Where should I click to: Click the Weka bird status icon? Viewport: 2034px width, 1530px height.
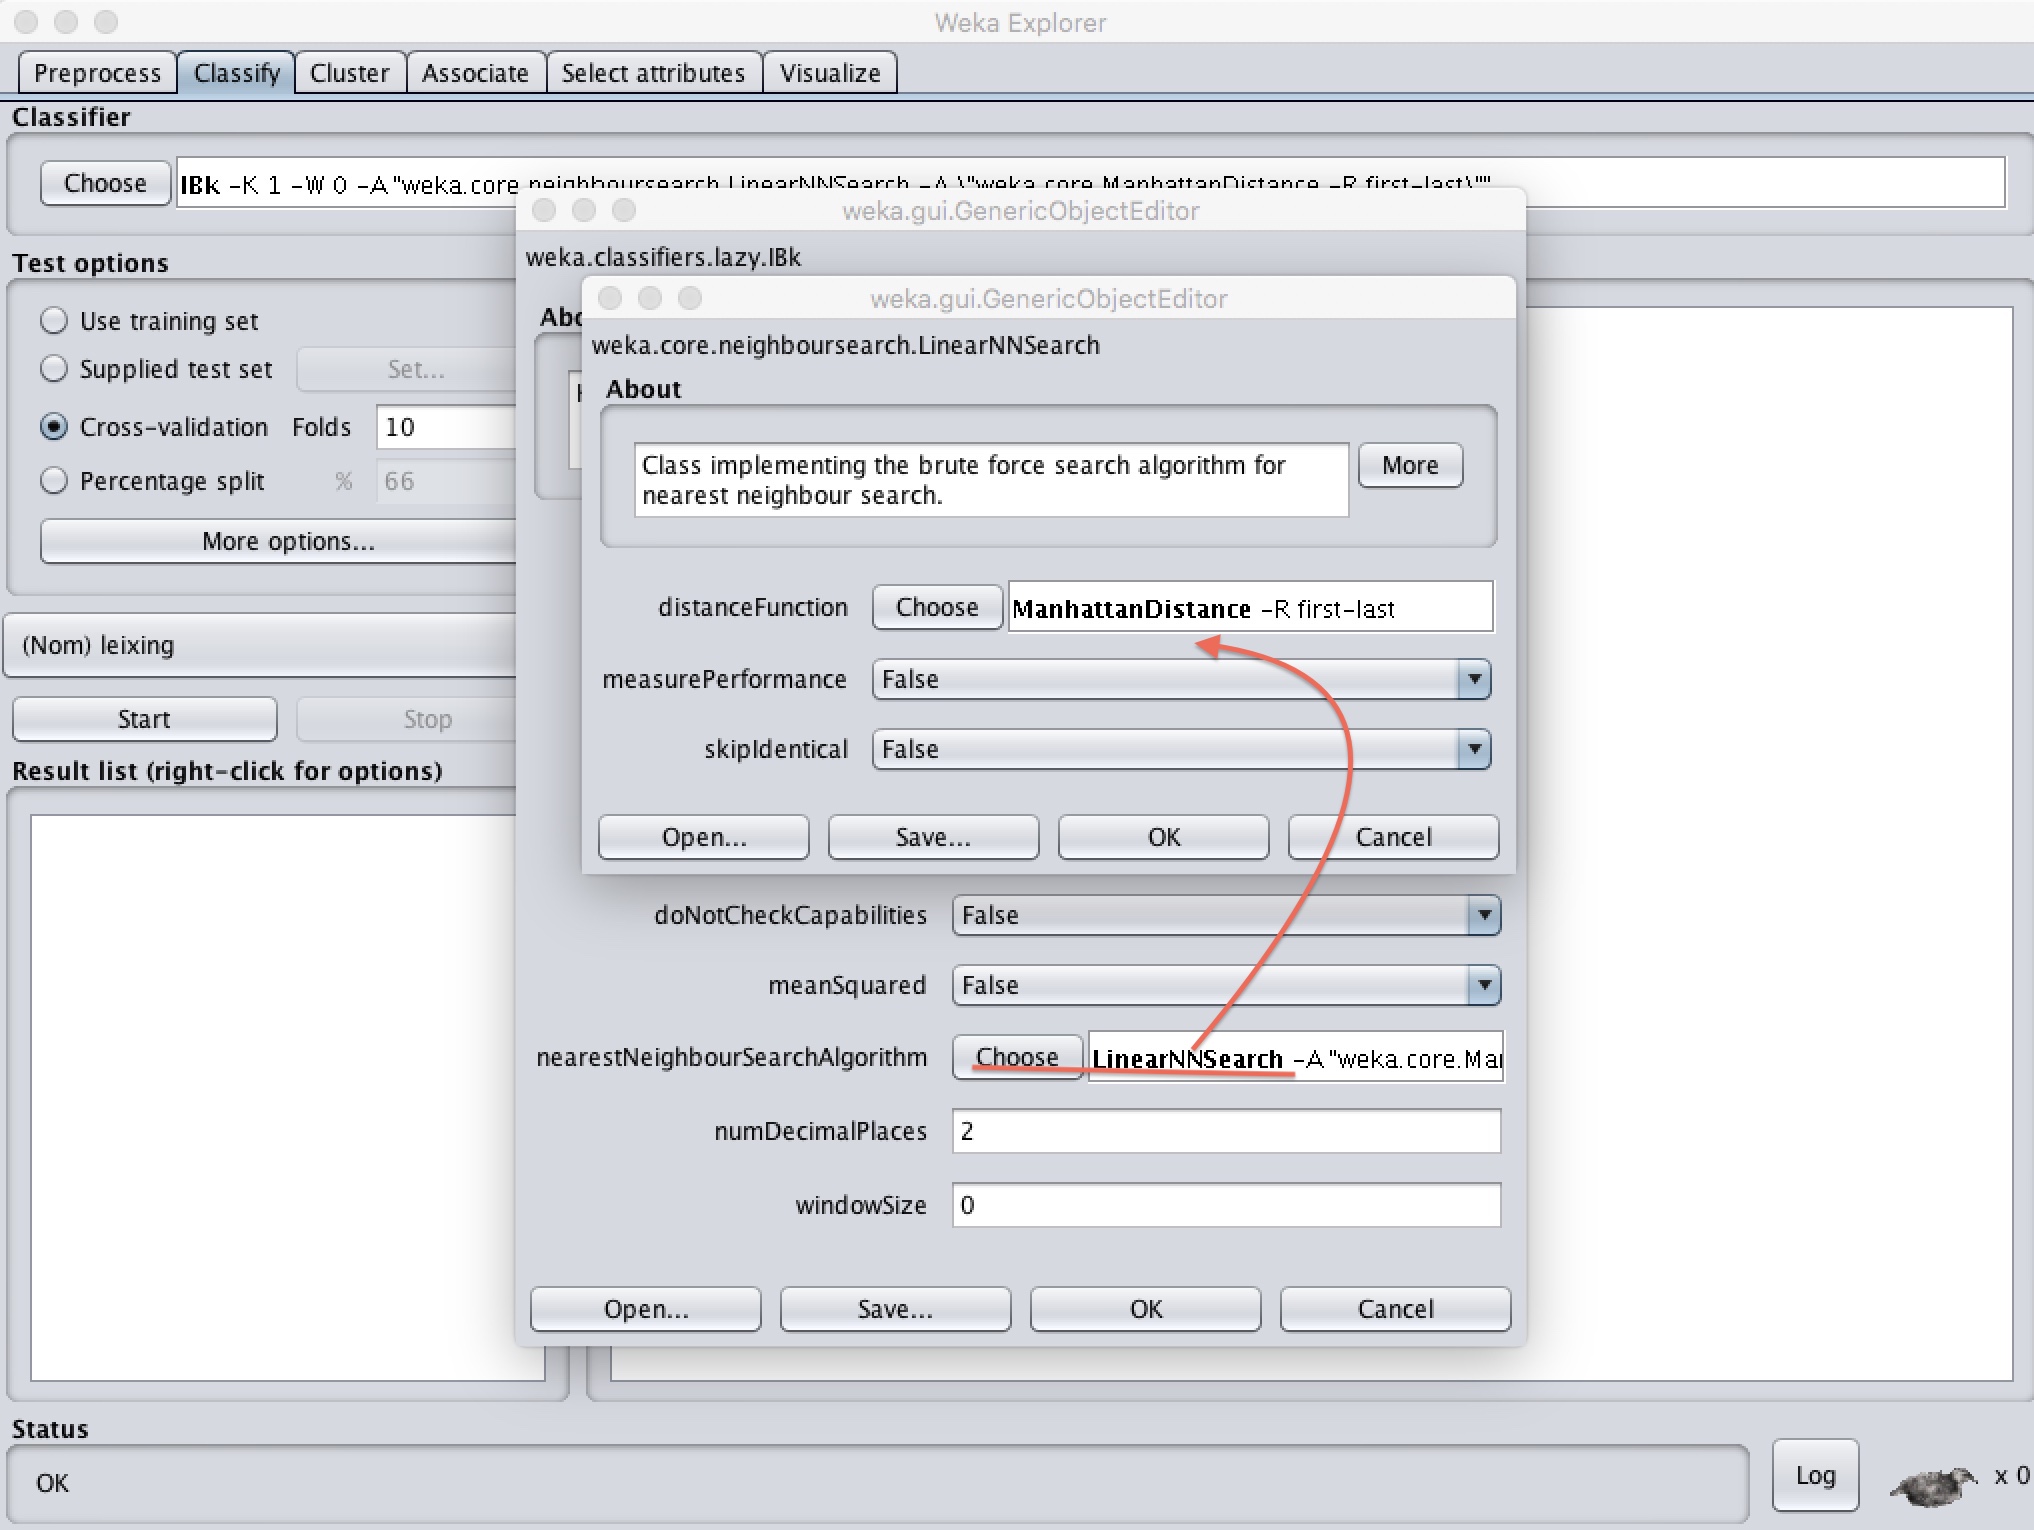[x=1932, y=1485]
